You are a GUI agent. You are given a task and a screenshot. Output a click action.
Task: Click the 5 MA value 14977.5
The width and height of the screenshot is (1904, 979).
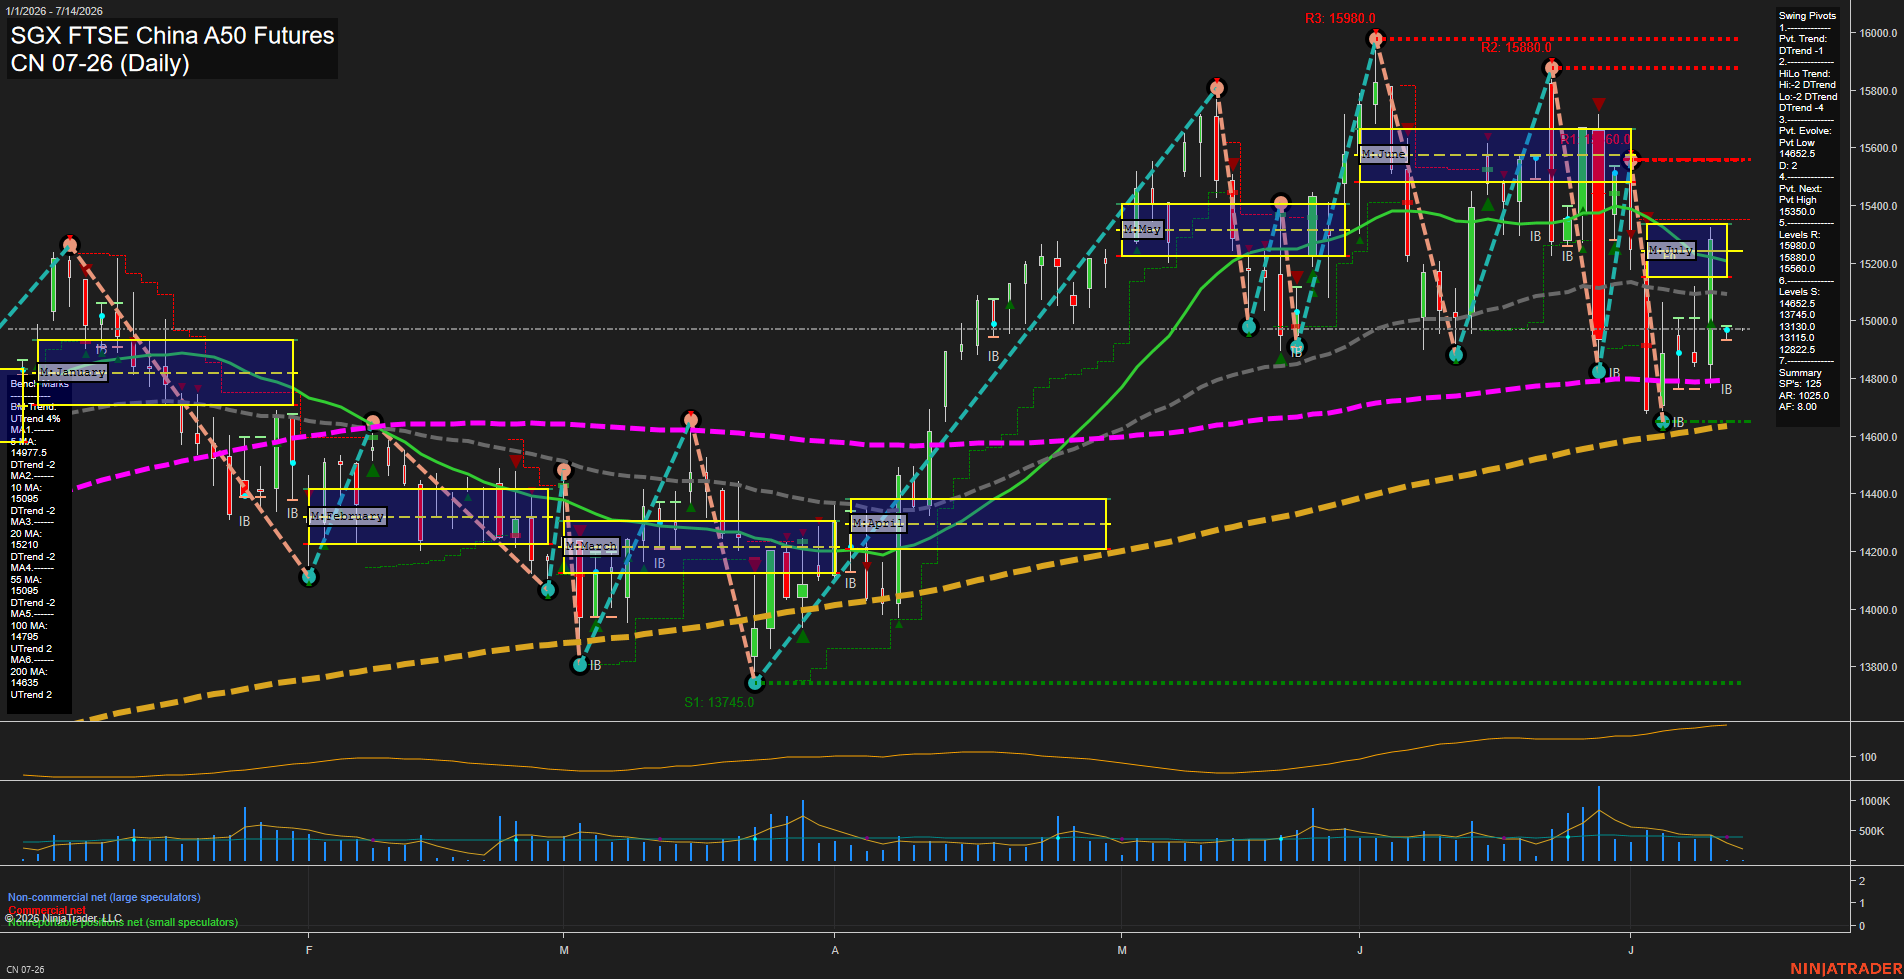29,453
